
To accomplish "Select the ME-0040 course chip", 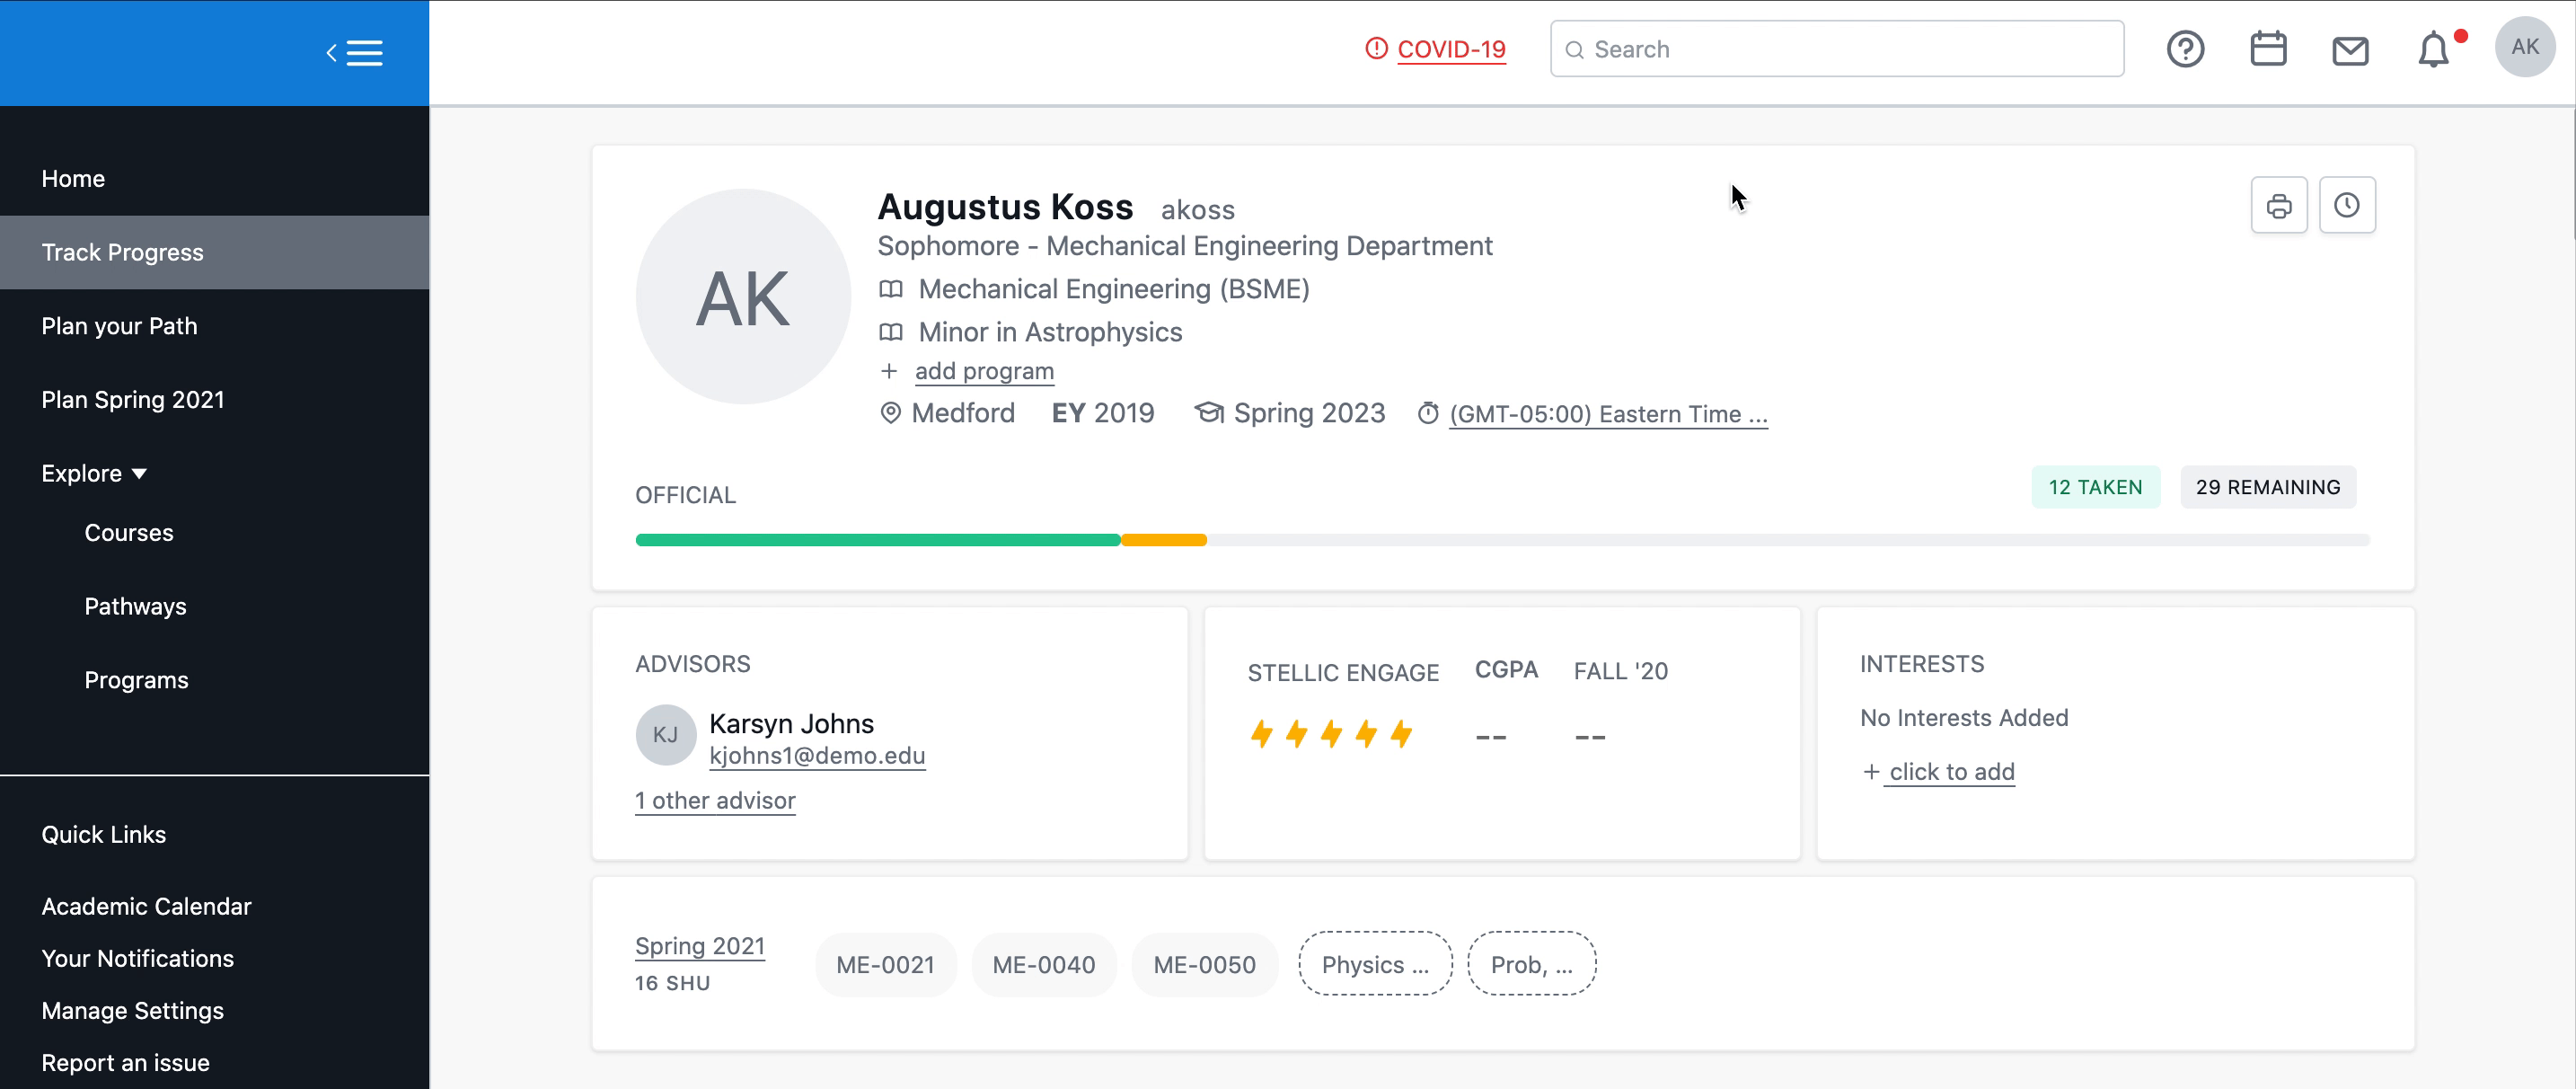I will (x=1043, y=965).
